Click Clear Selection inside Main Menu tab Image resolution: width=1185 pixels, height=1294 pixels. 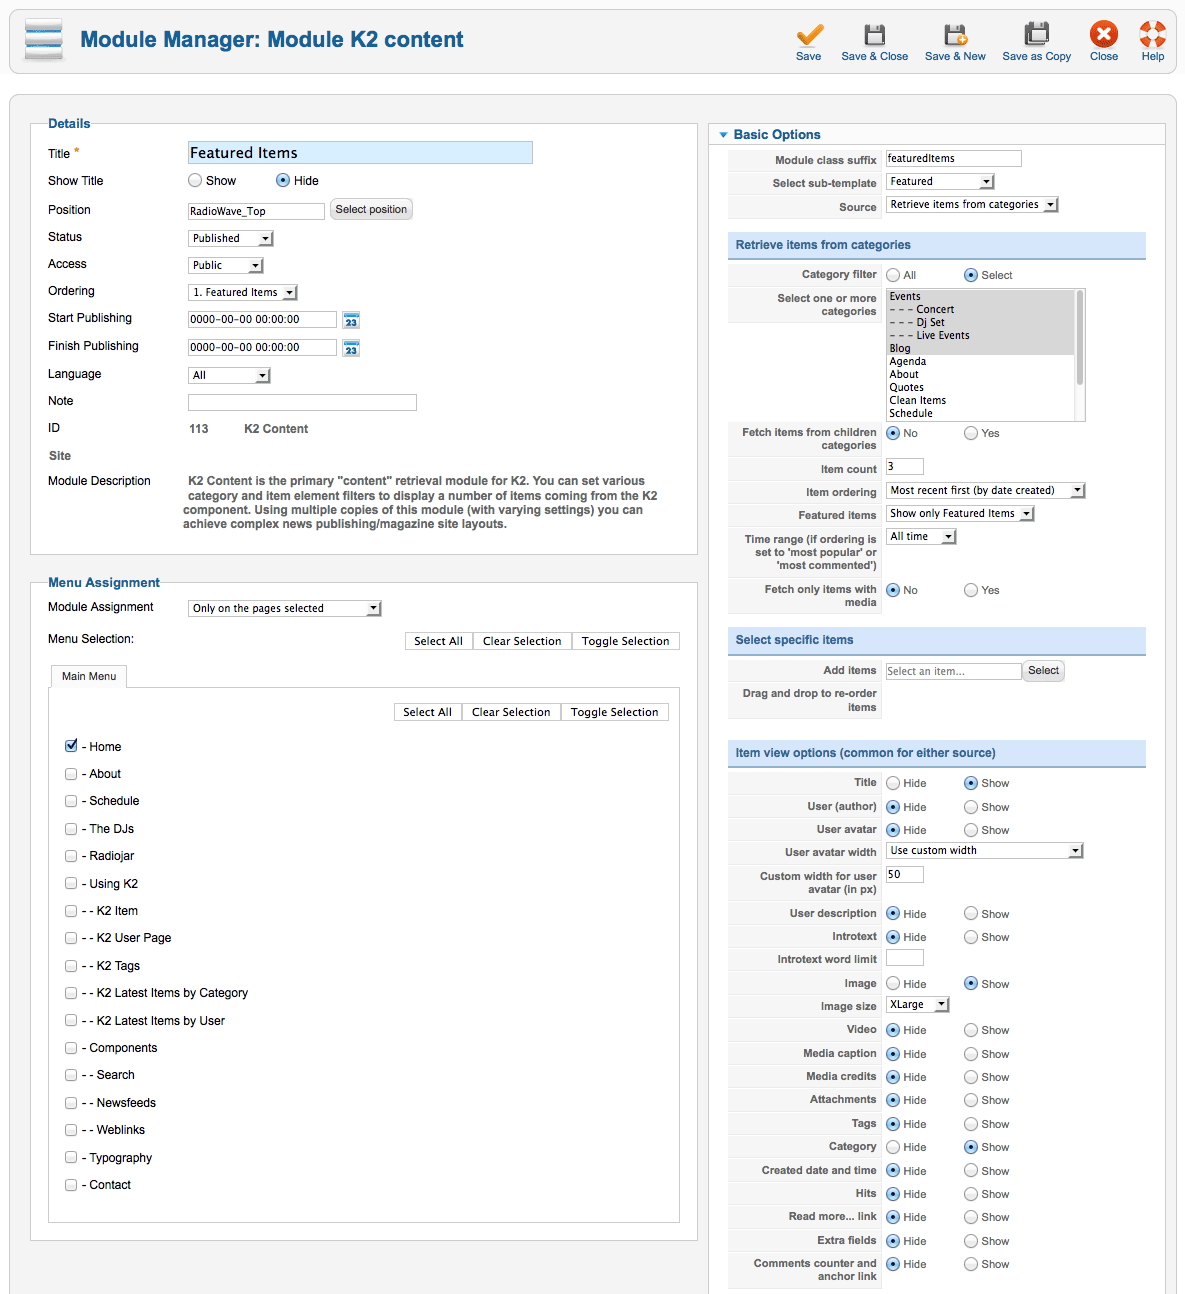pyautogui.click(x=511, y=712)
